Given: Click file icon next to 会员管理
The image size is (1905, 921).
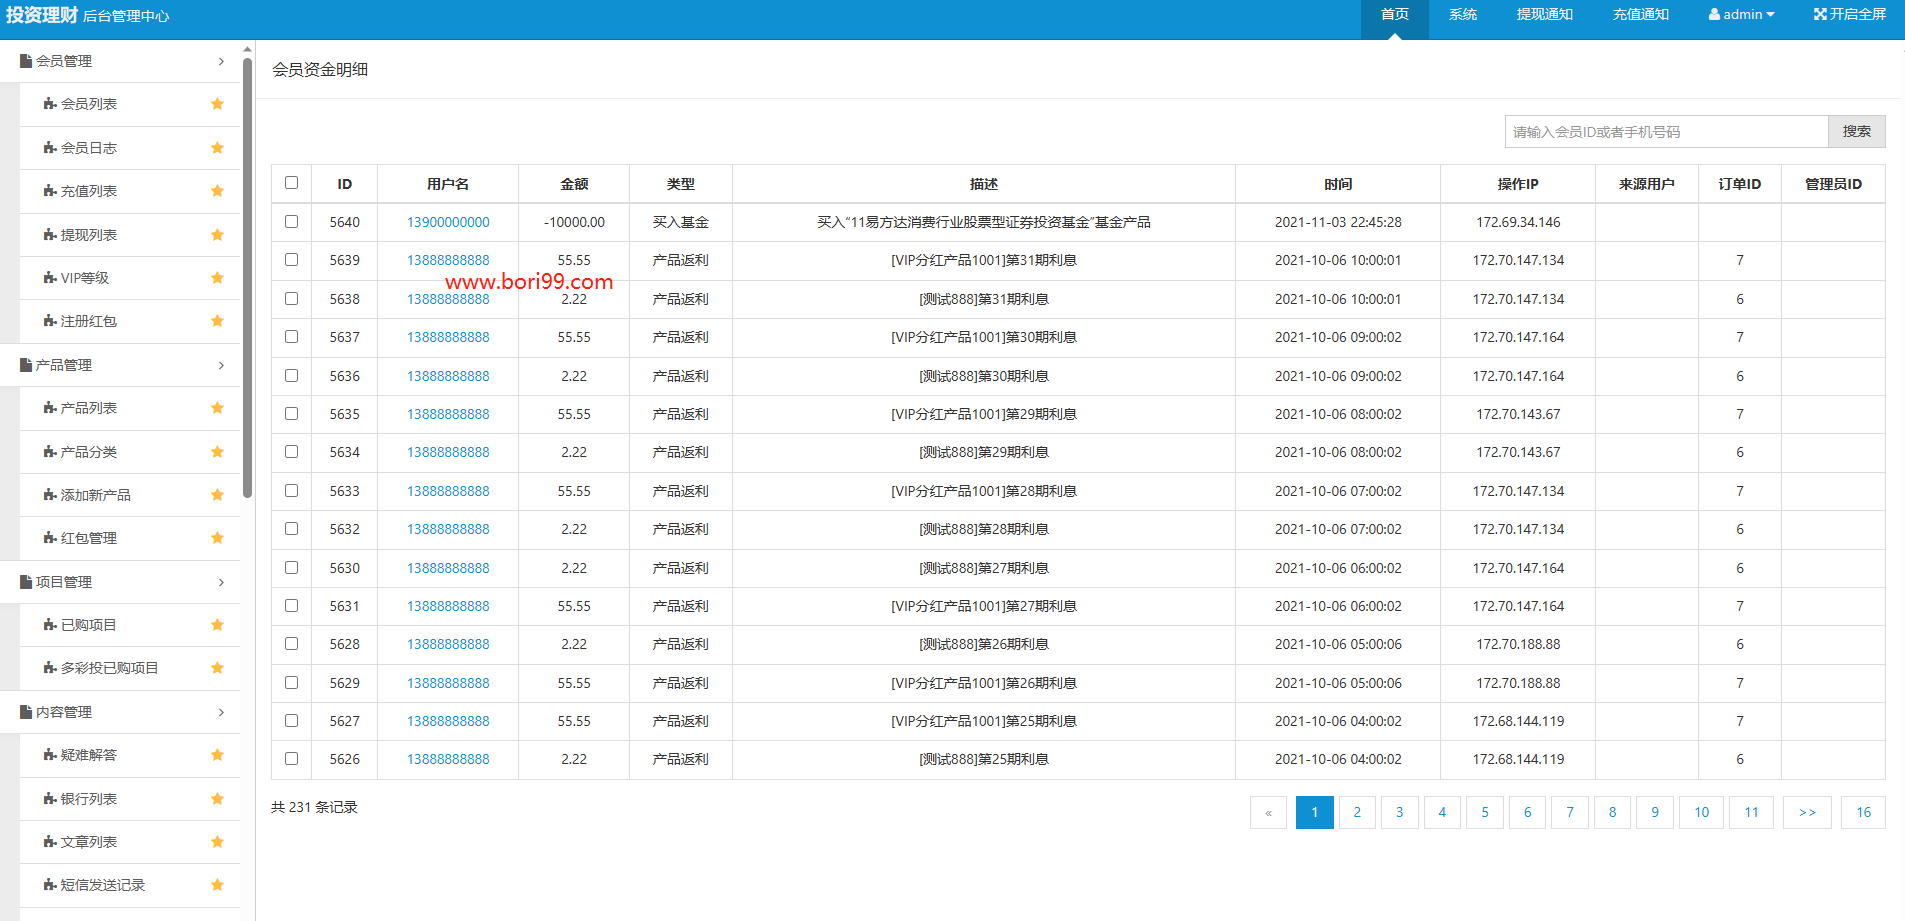Looking at the screenshot, I should (x=26, y=61).
